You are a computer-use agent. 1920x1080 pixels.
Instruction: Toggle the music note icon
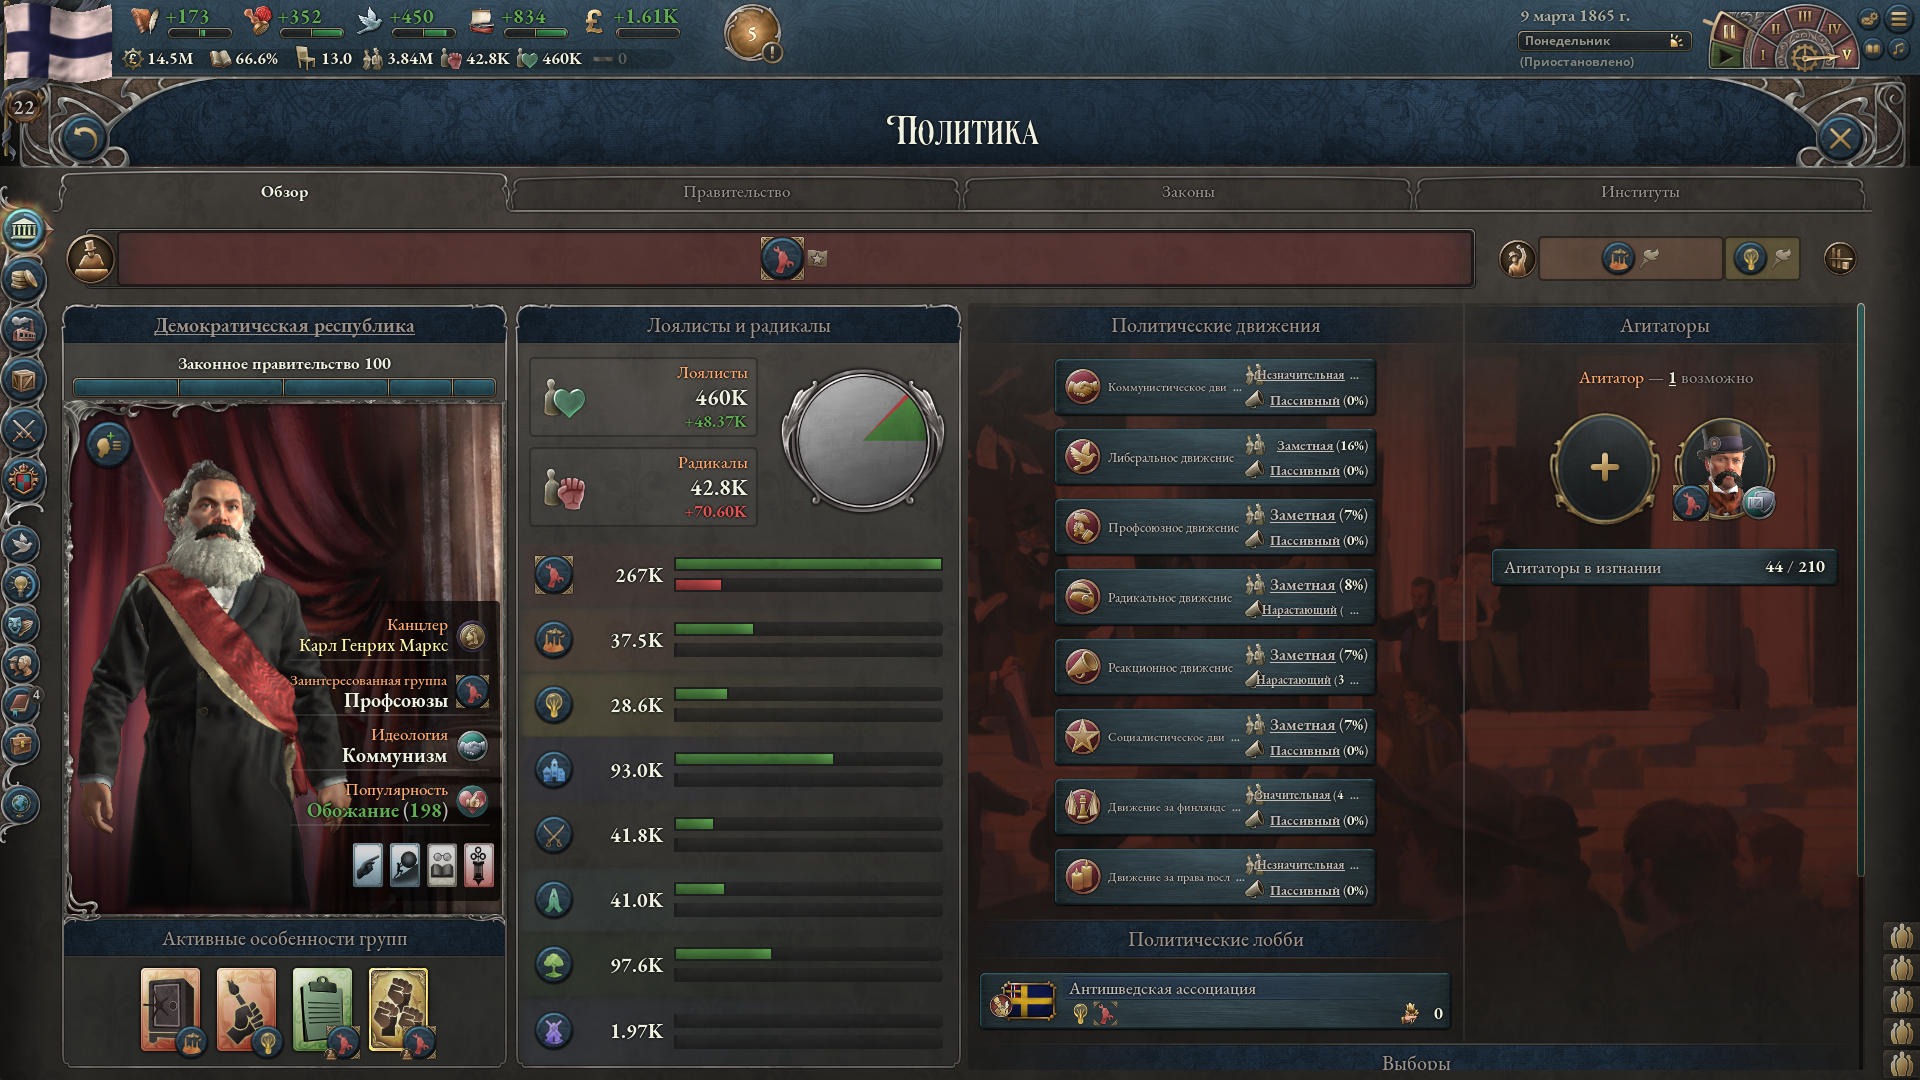[x=1897, y=49]
